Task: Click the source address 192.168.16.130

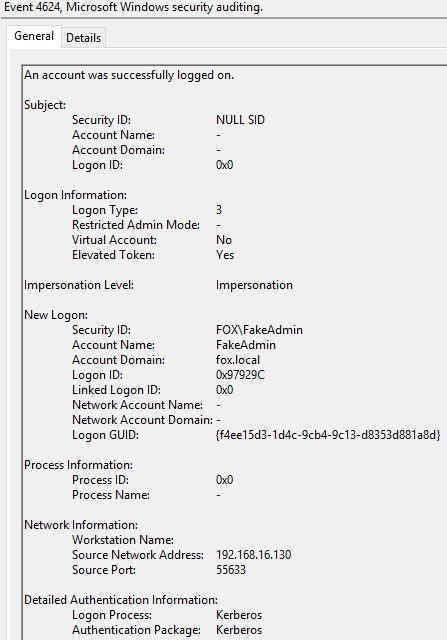Action: coord(254,555)
